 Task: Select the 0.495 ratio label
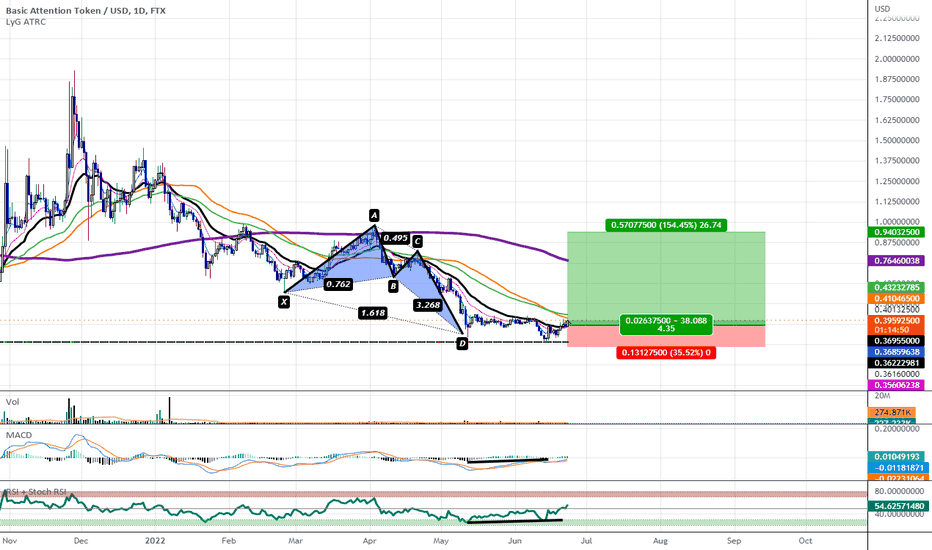pyautogui.click(x=395, y=238)
